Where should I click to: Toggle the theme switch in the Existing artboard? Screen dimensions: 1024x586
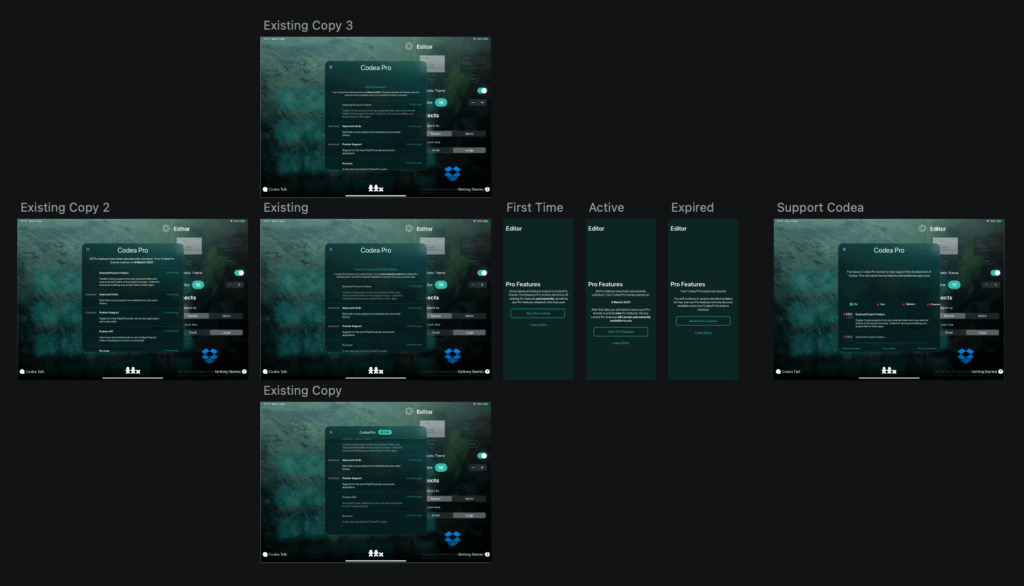(482, 273)
